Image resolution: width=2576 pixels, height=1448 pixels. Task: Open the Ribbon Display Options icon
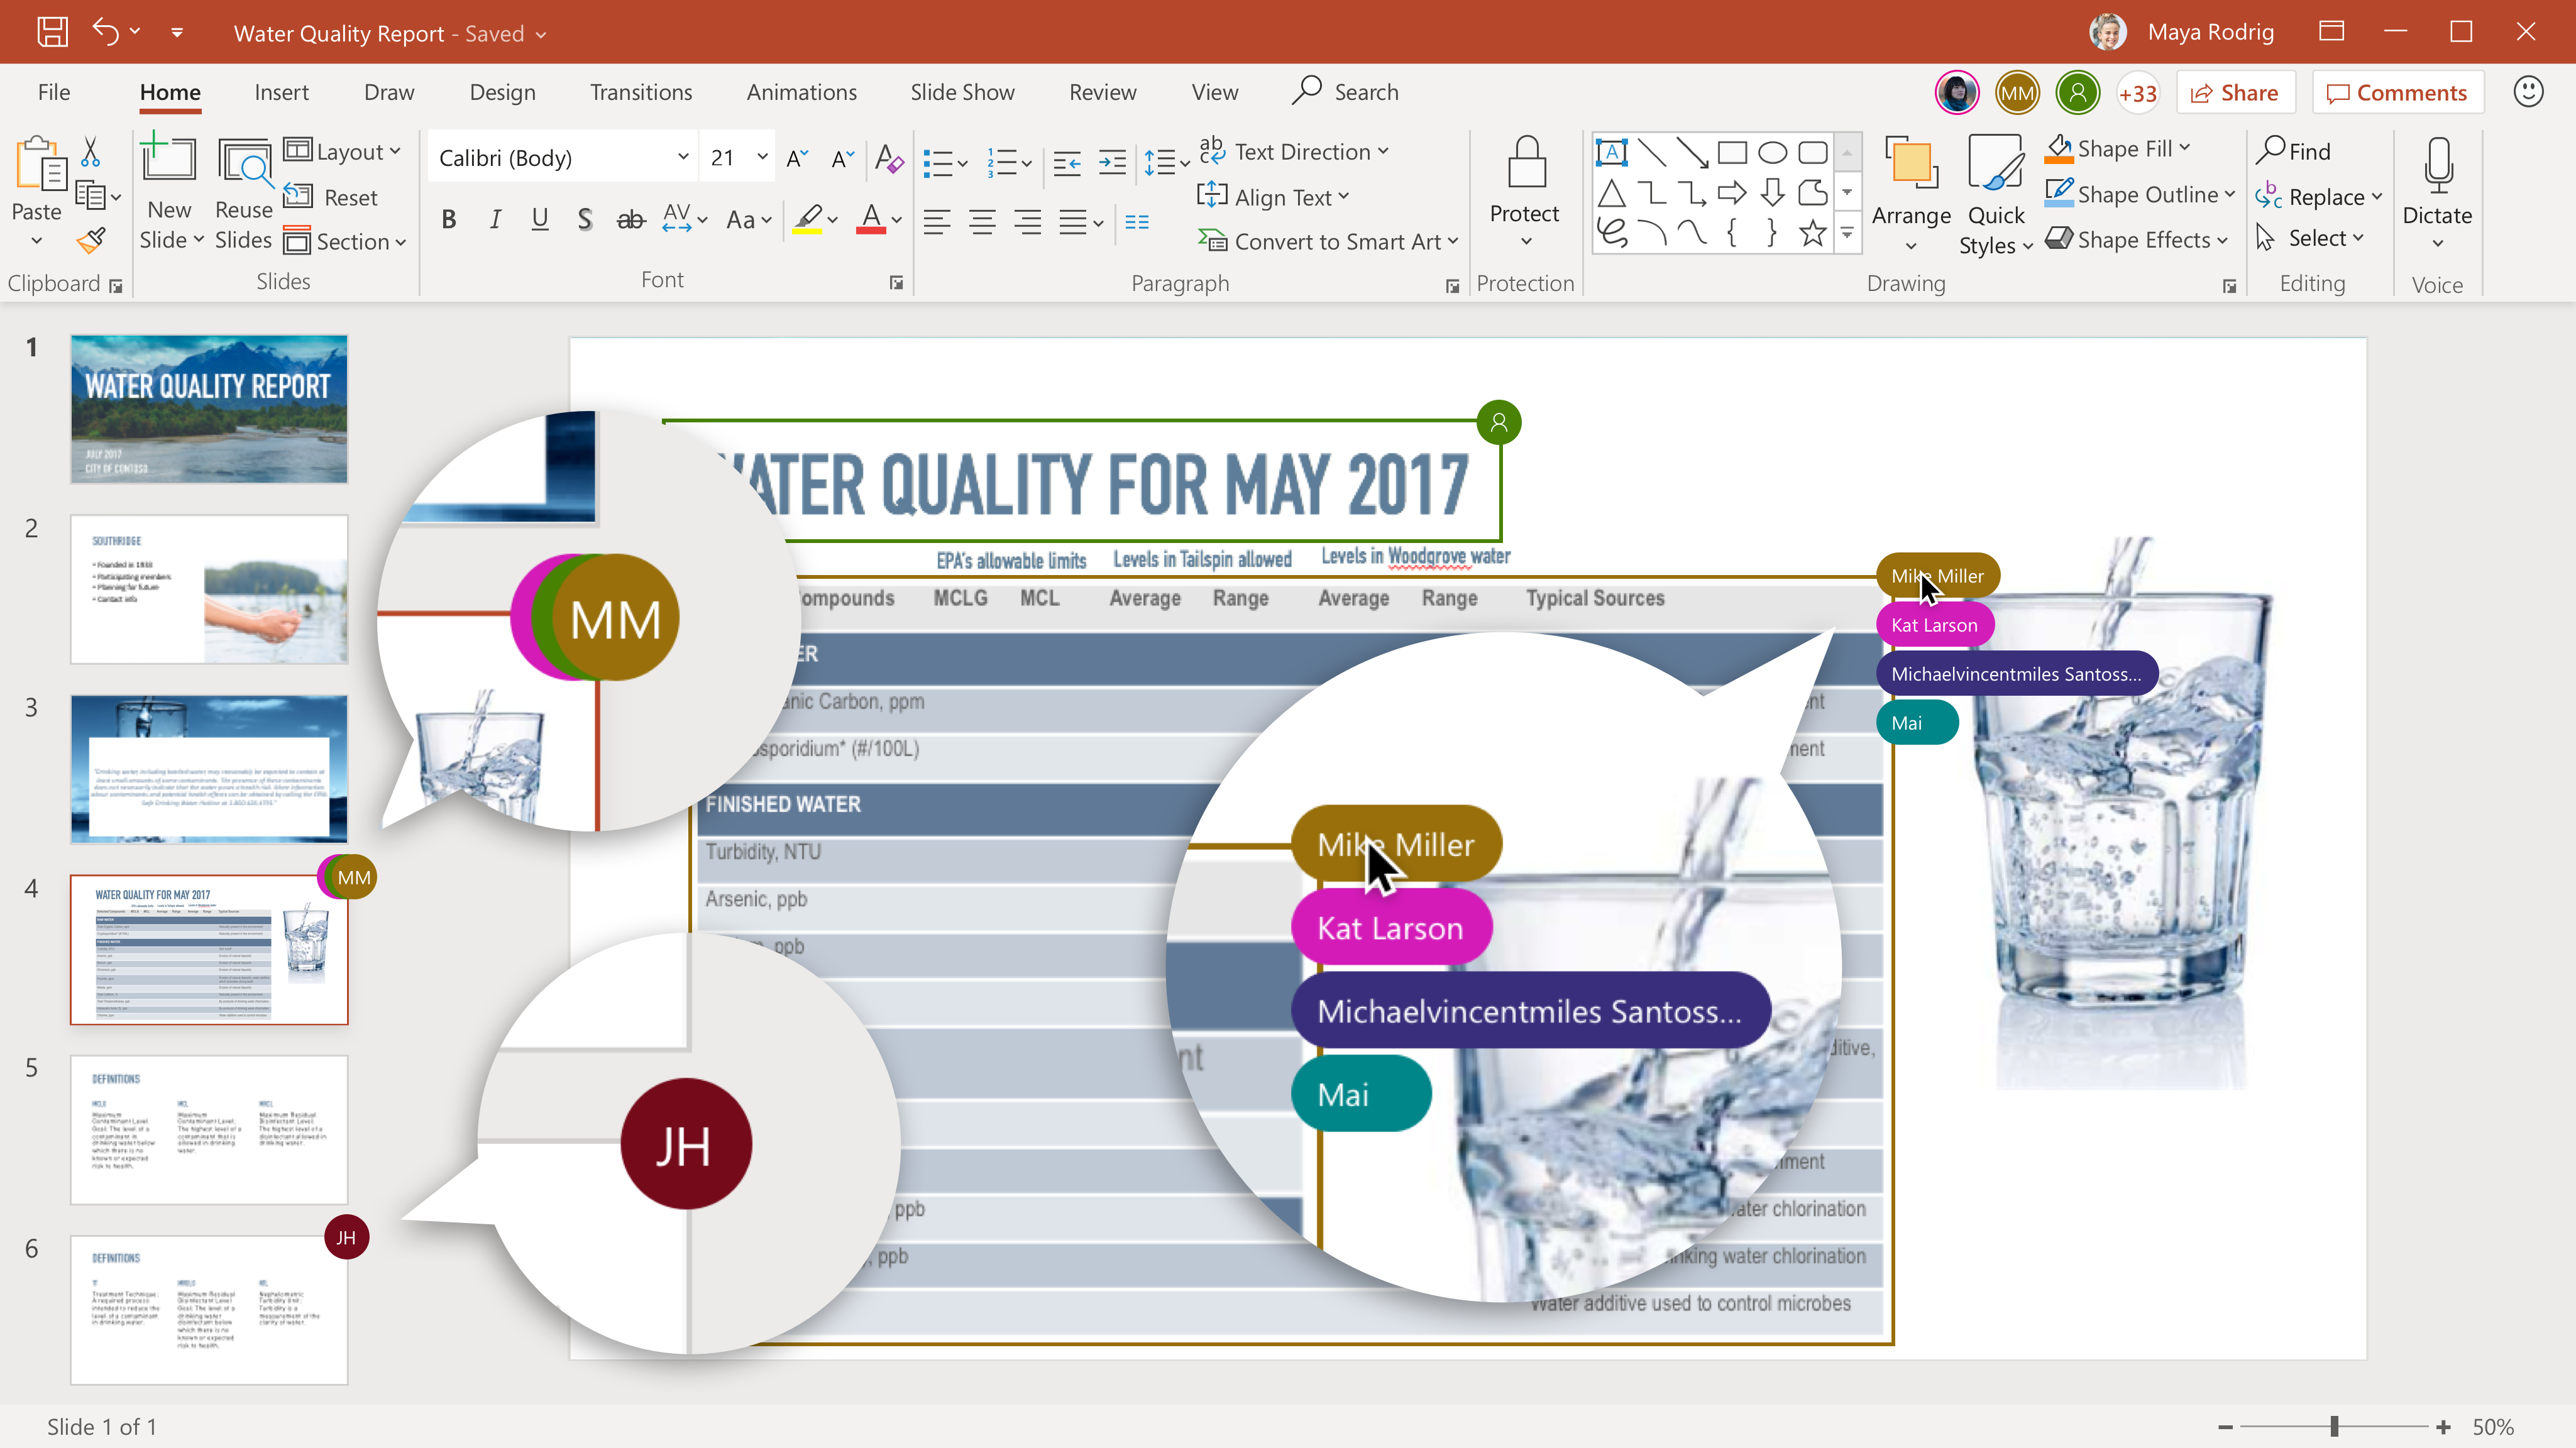tap(2332, 31)
